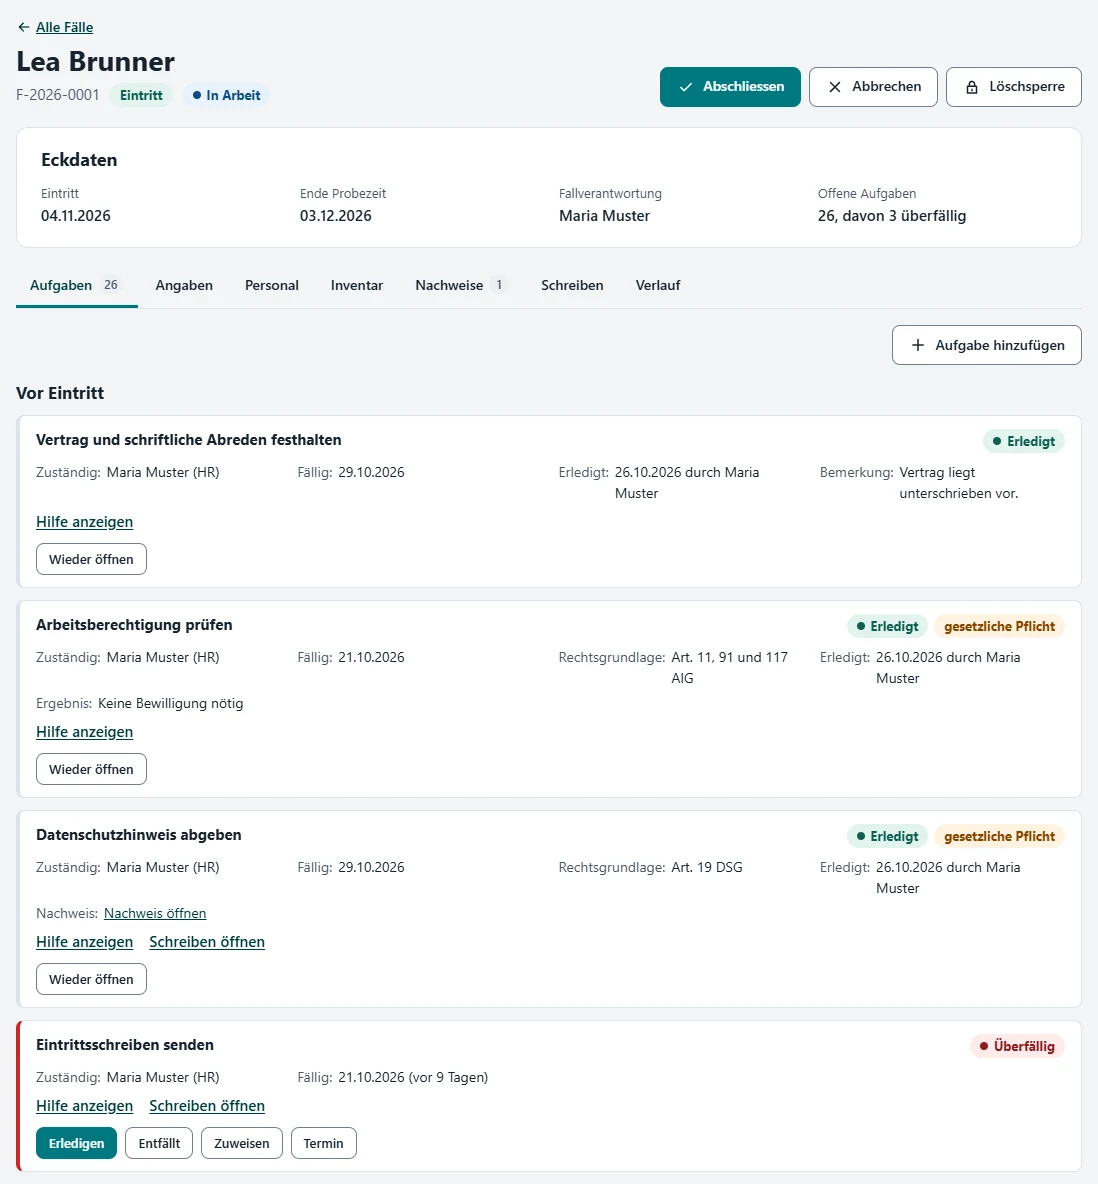This screenshot has width=1098, height=1184.
Task: Show help for Datenschutzhinweis abgeben
Action: 85,942
